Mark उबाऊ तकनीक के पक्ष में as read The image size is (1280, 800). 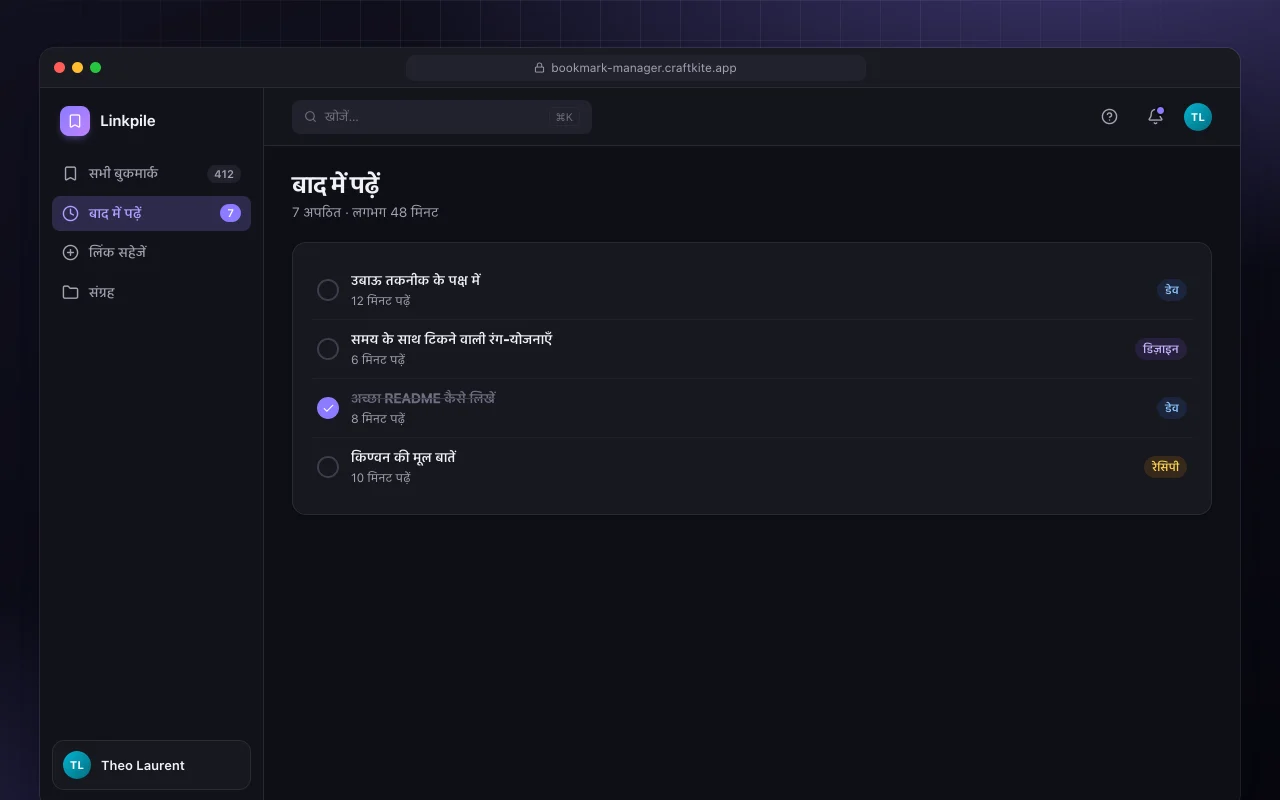tap(328, 290)
